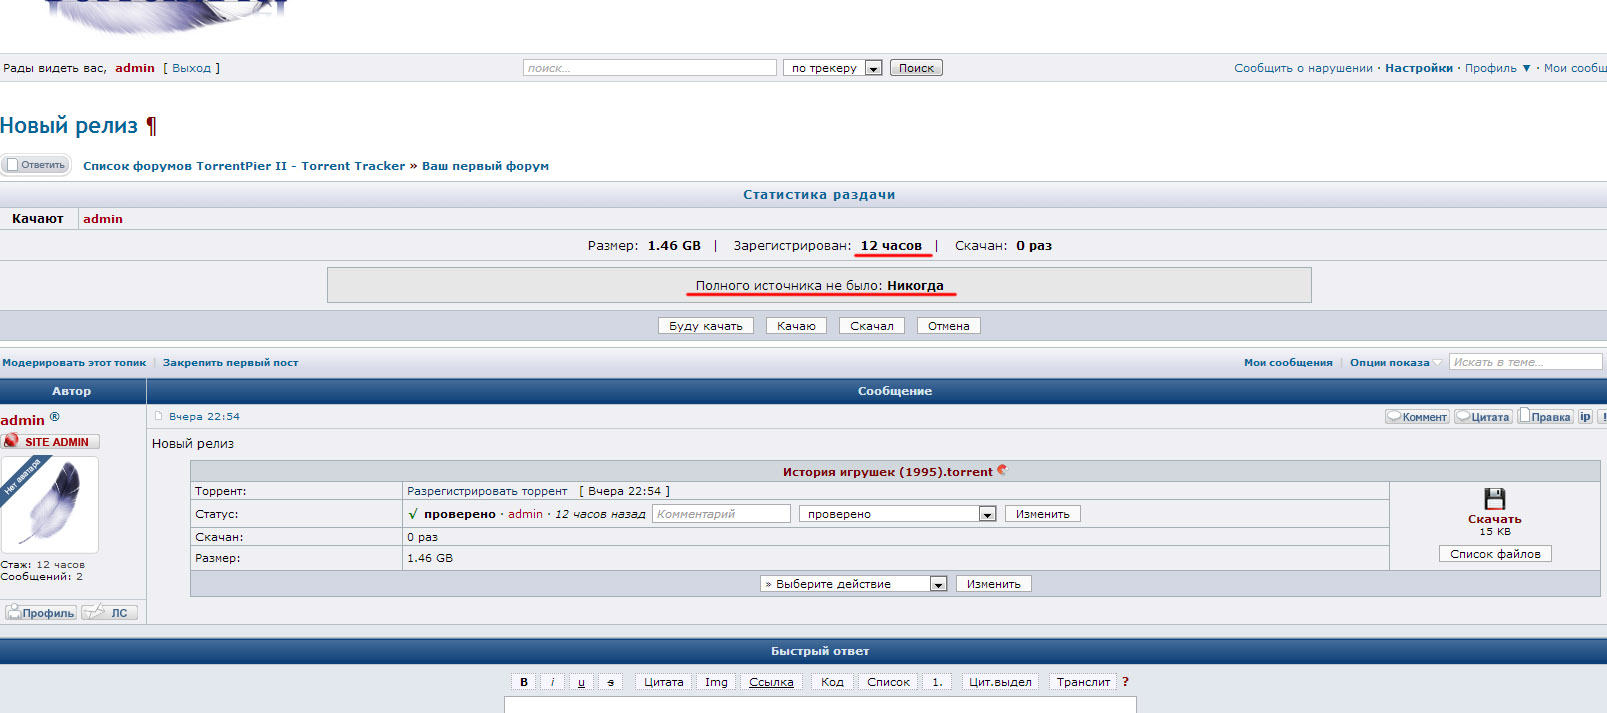Click the ЛС private message button

click(x=109, y=613)
